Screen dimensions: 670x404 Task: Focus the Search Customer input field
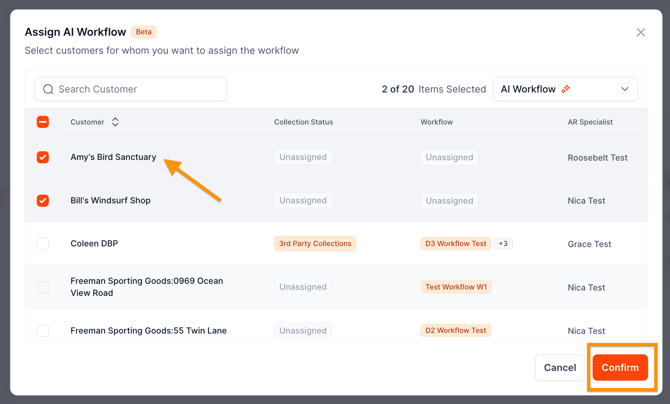click(x=131, y=89)
